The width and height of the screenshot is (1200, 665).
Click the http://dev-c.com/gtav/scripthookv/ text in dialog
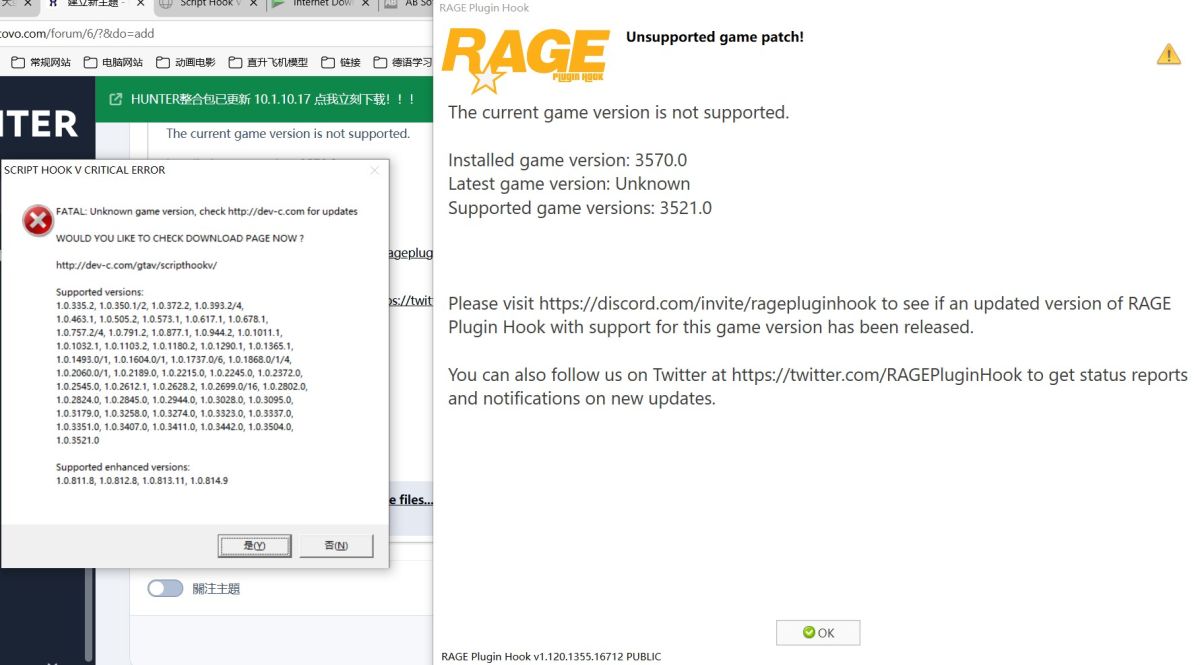point(136,265)
